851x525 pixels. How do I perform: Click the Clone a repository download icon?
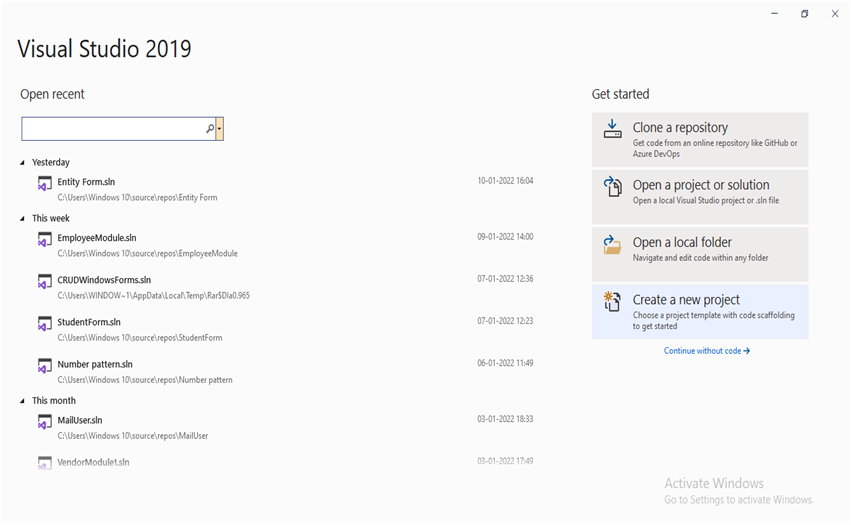tap(612, 129)
